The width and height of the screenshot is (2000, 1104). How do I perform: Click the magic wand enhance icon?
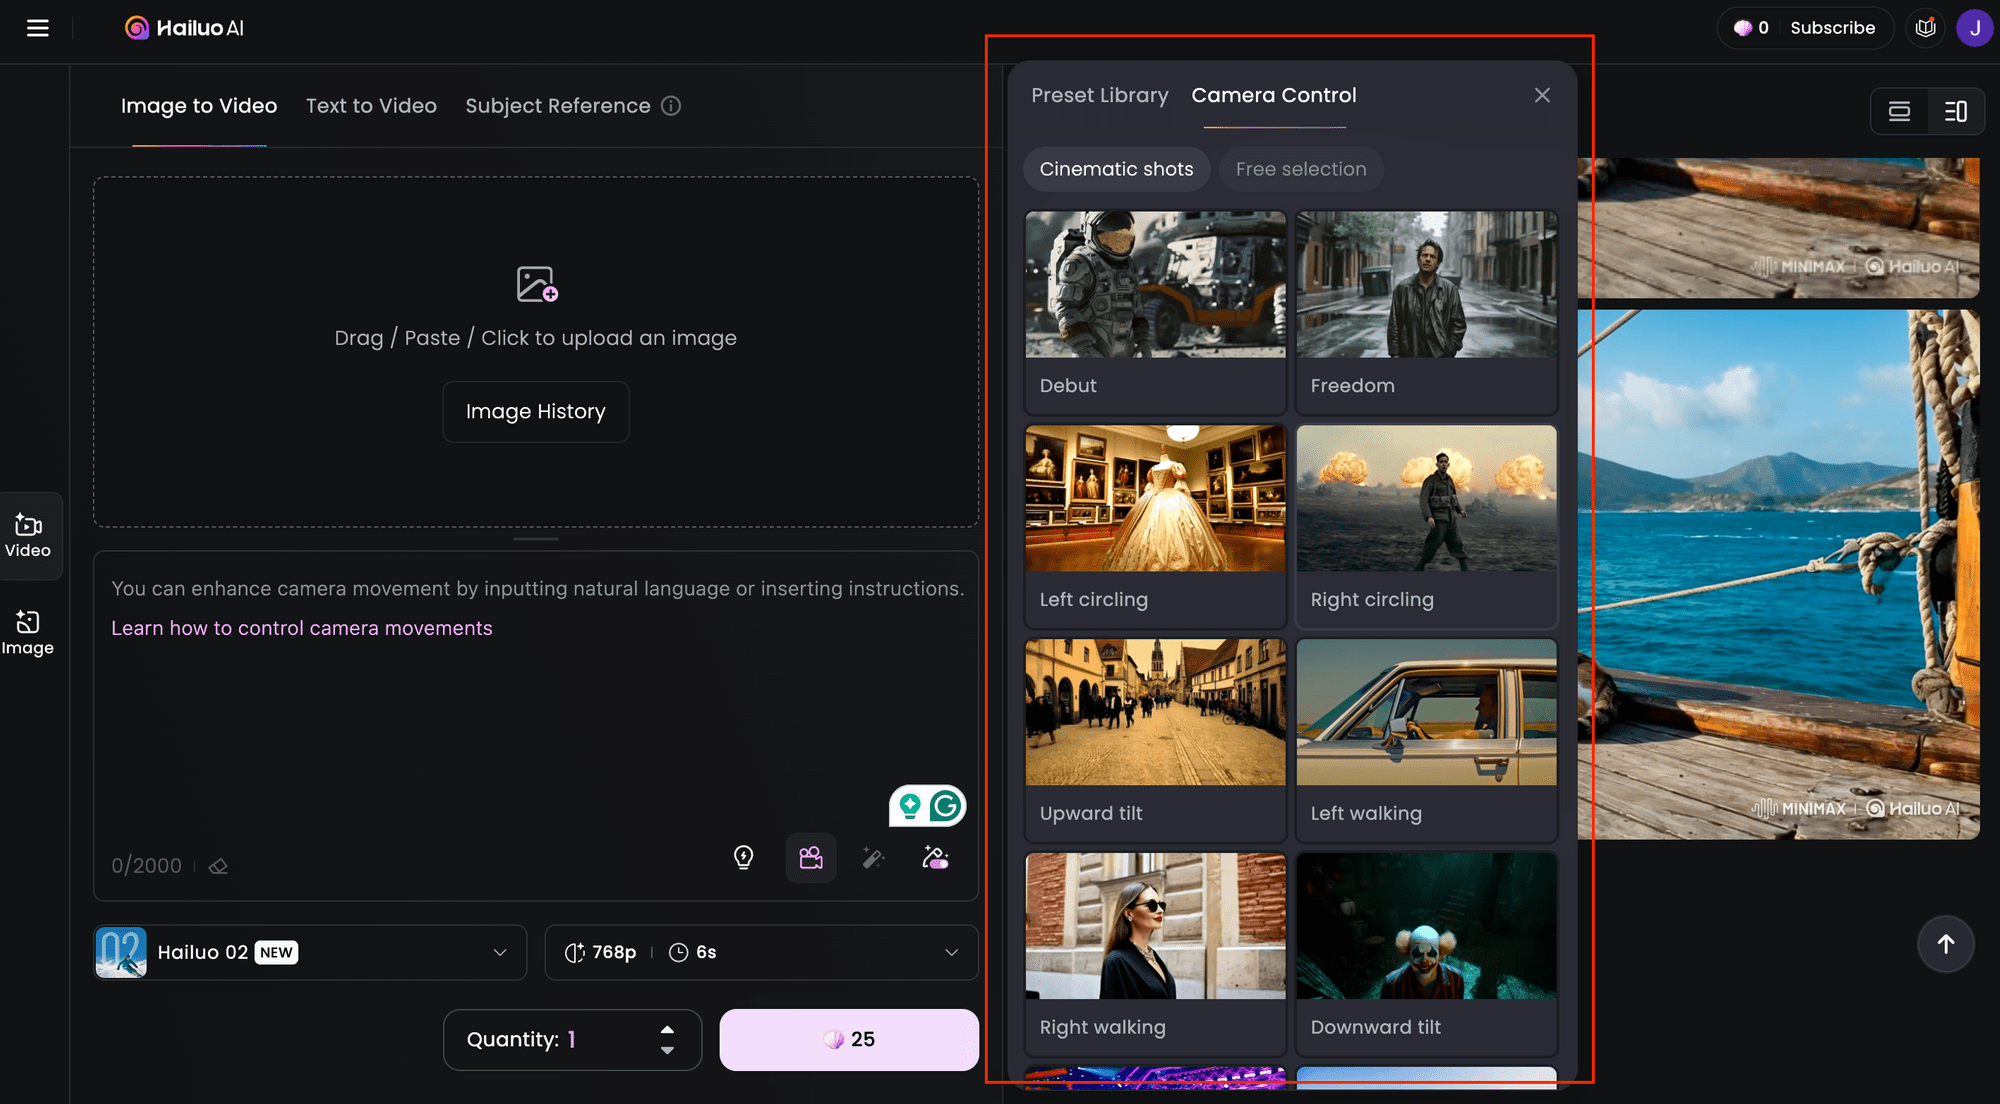[x=873, y=857]
